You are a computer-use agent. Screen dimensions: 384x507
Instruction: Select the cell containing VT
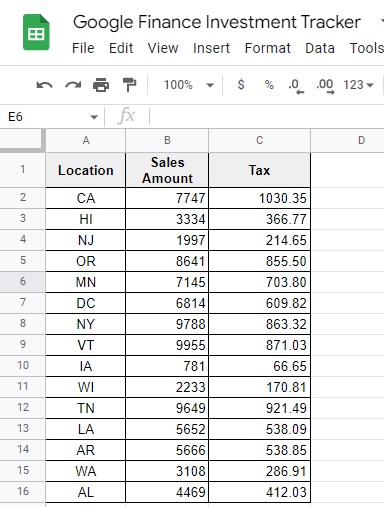click(x=86, y=345)
